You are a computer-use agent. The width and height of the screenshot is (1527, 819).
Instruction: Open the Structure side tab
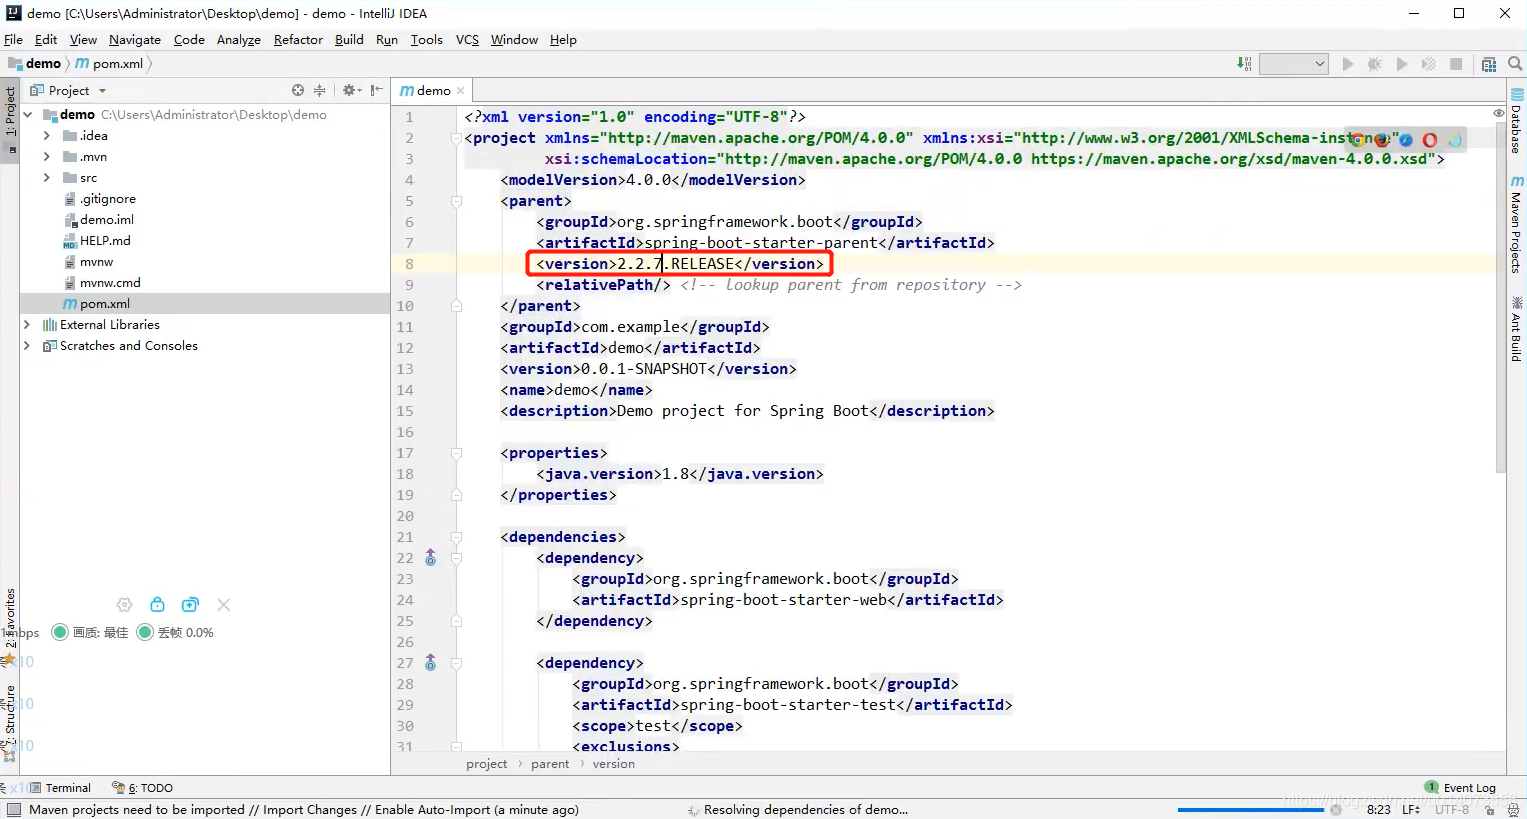click(x=10, y=722)
